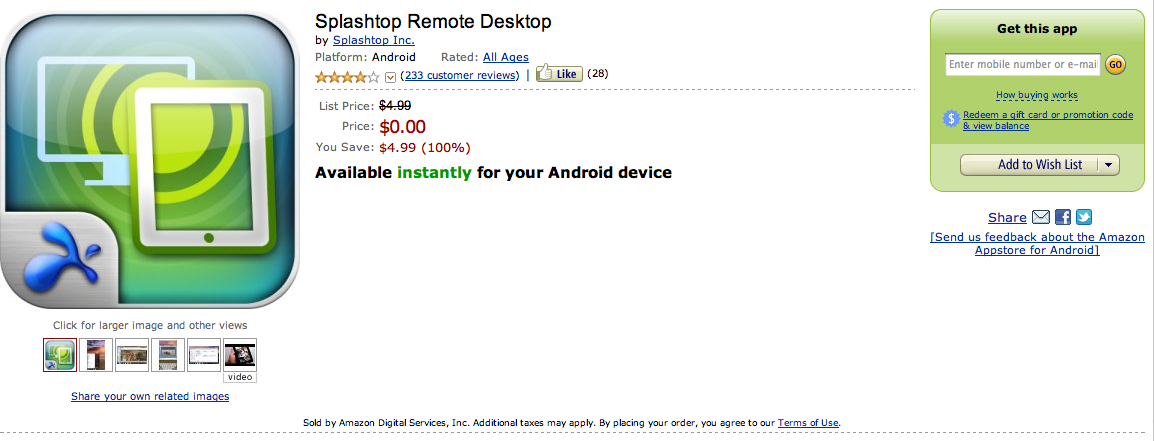Share on Twitter icon
The height and width of the screenshot is (441, 1154).
(1083, 217)
